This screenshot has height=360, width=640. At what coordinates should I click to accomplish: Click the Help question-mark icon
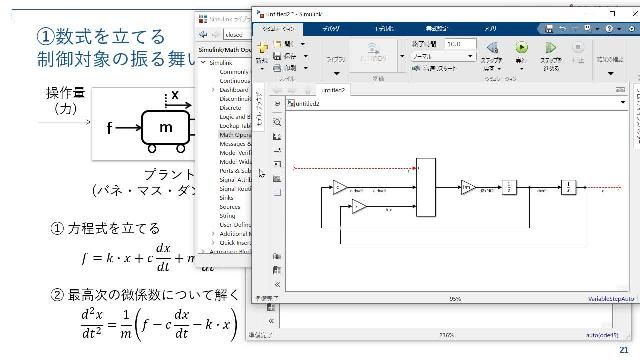[609, 29]
